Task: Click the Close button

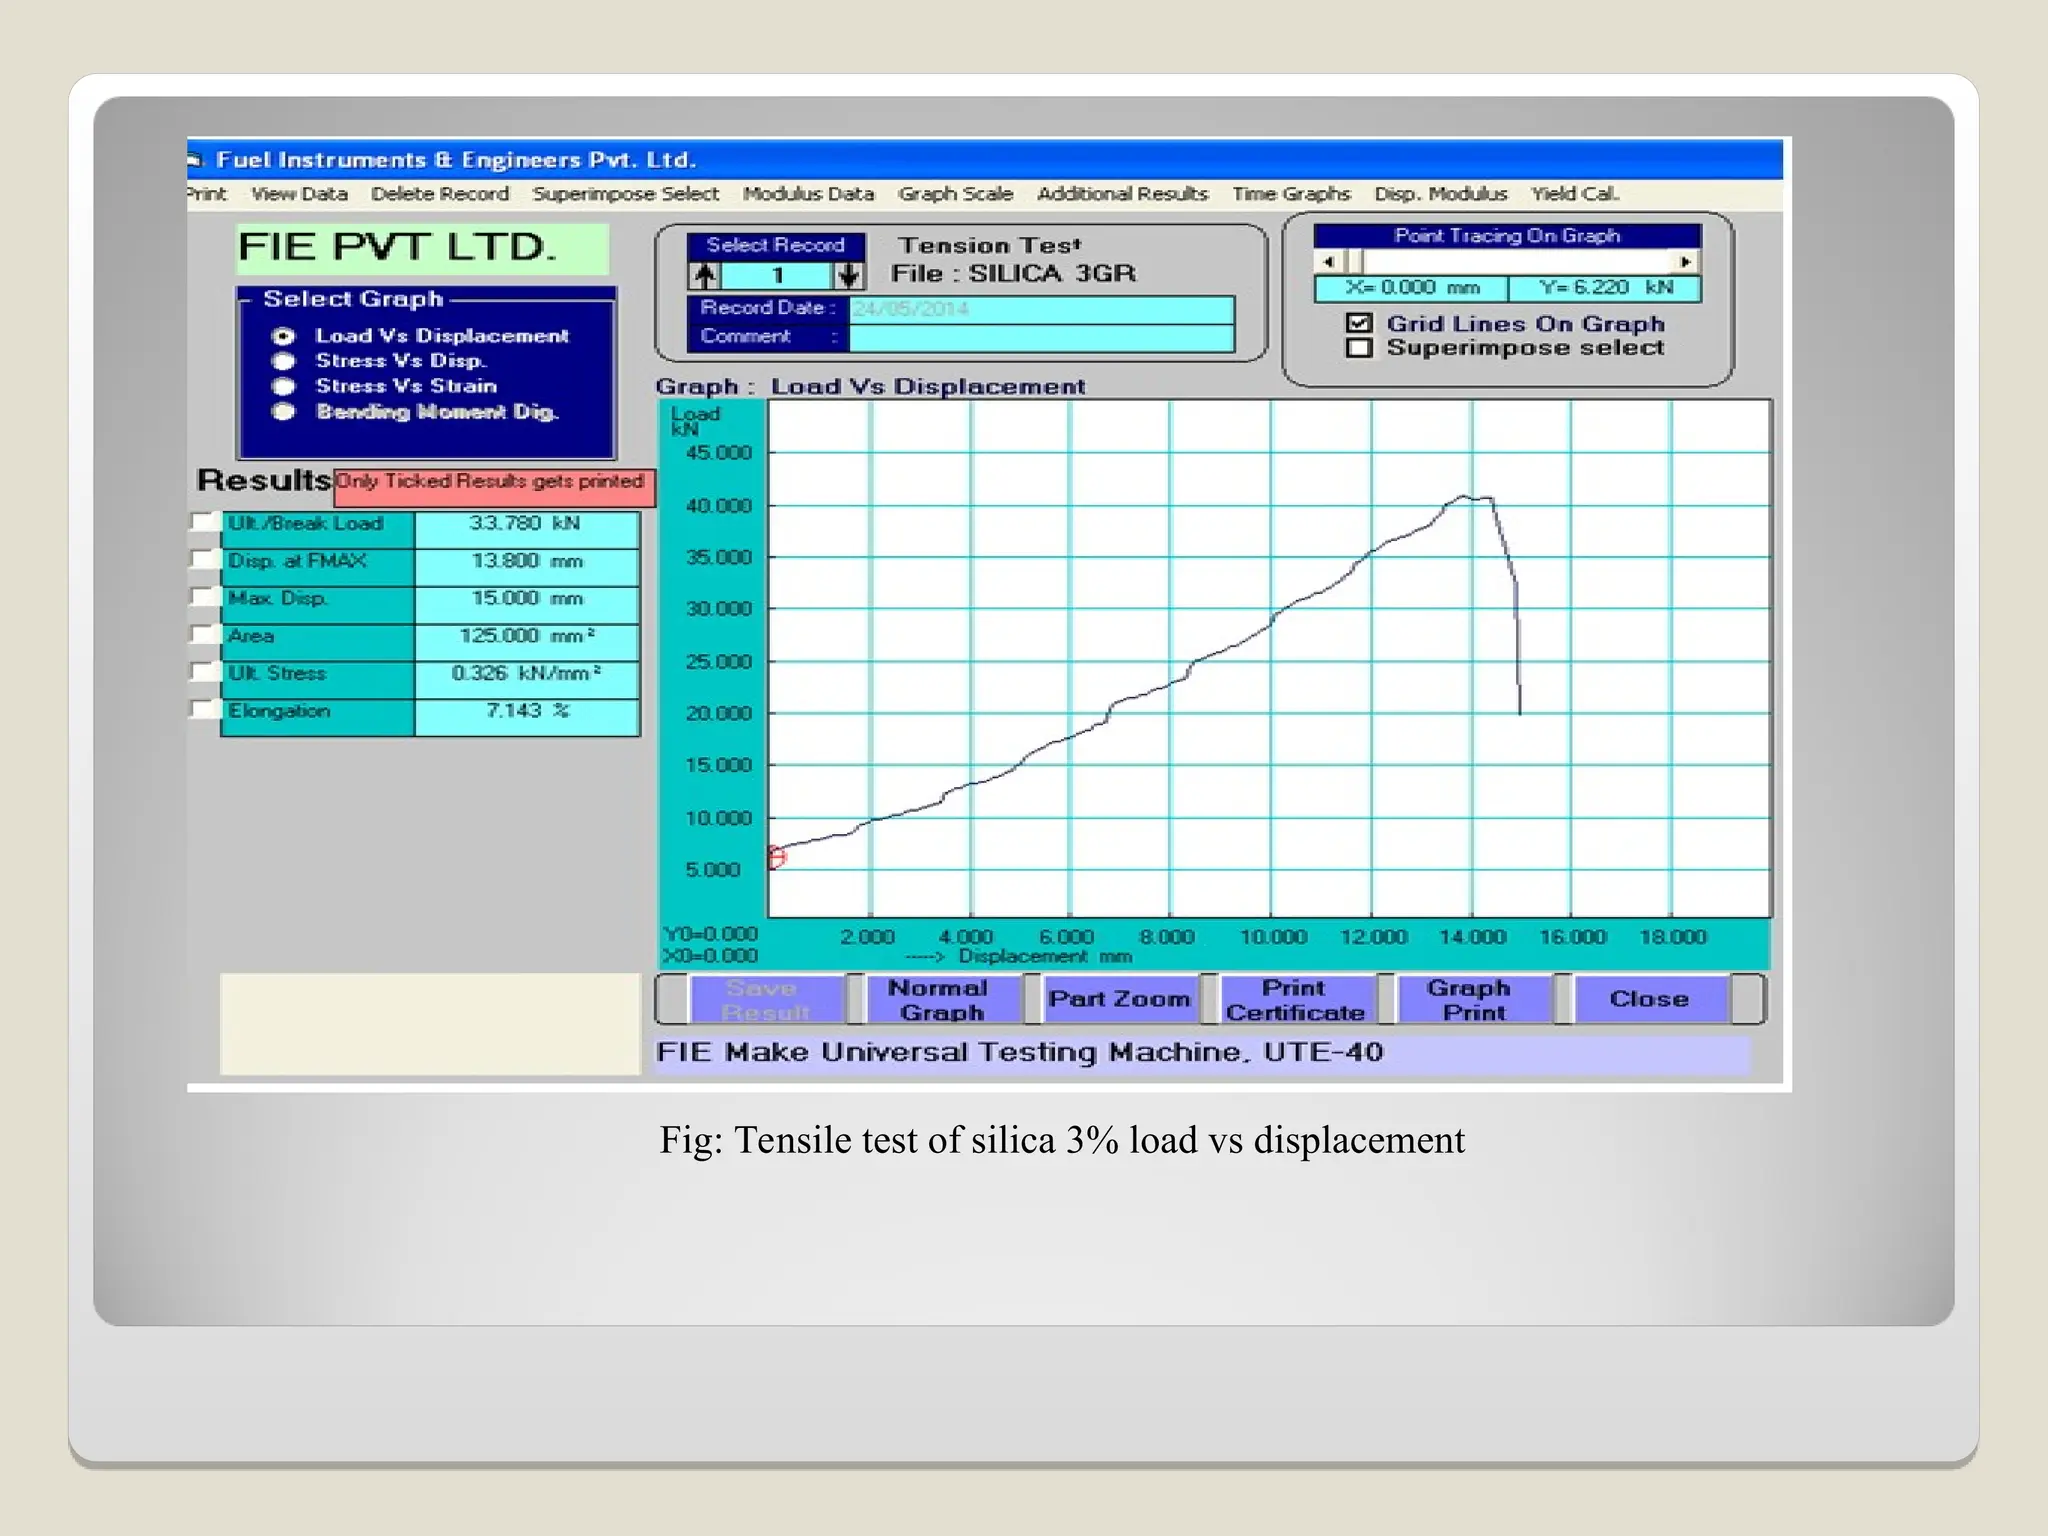Action: [x=1650, y=1000]
